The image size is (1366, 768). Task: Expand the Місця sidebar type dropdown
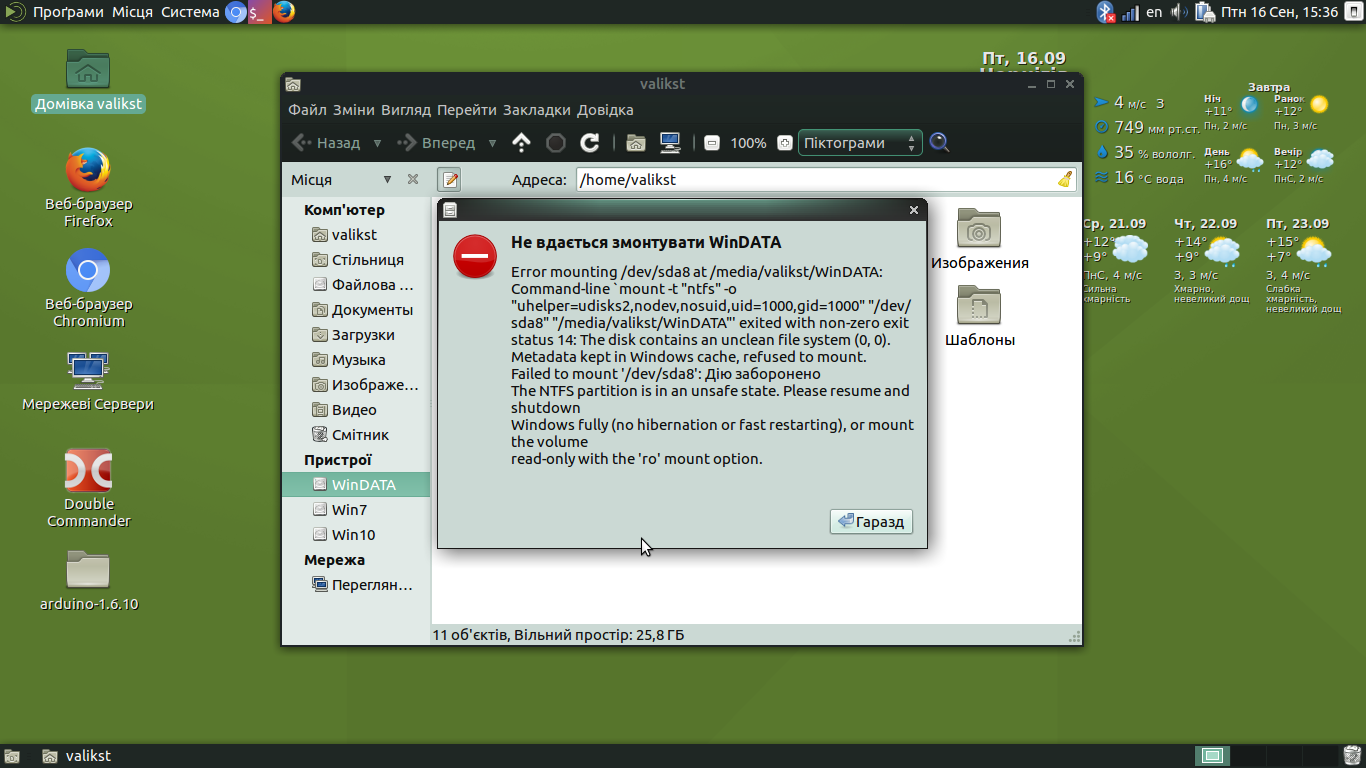[x=387, y=180]
